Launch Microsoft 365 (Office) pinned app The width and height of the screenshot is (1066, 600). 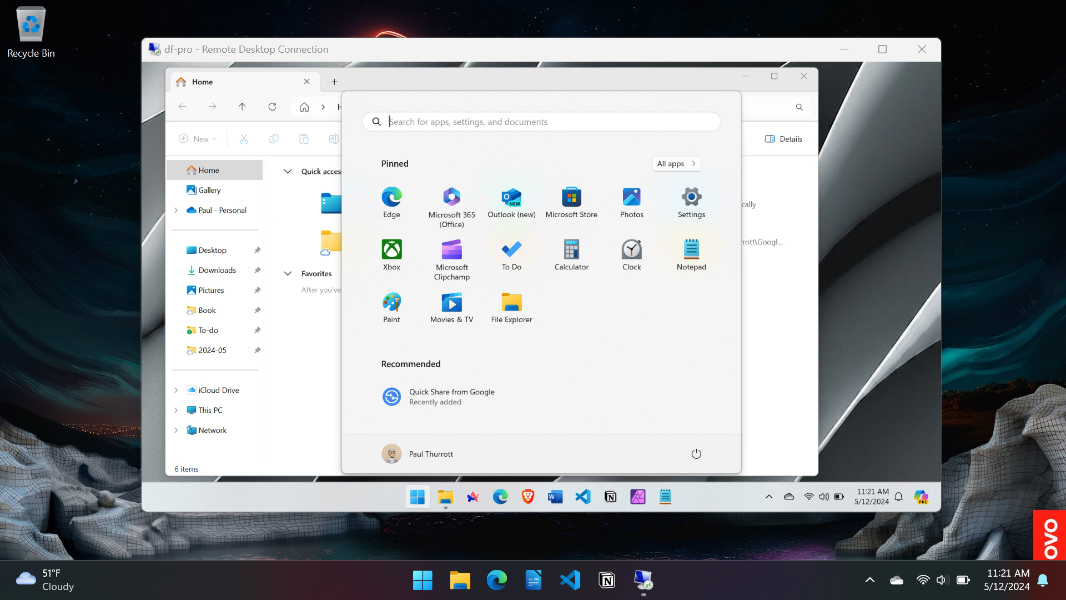pos(451,207)
